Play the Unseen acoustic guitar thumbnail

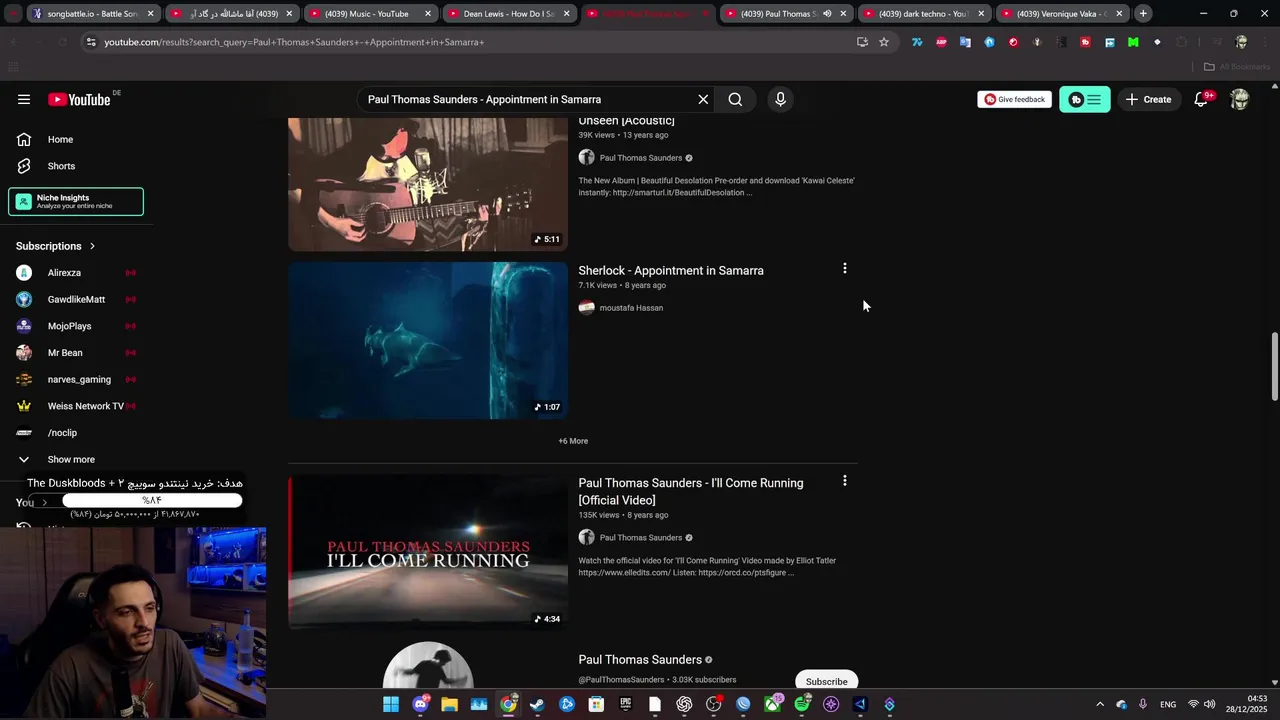pos(428,184)
